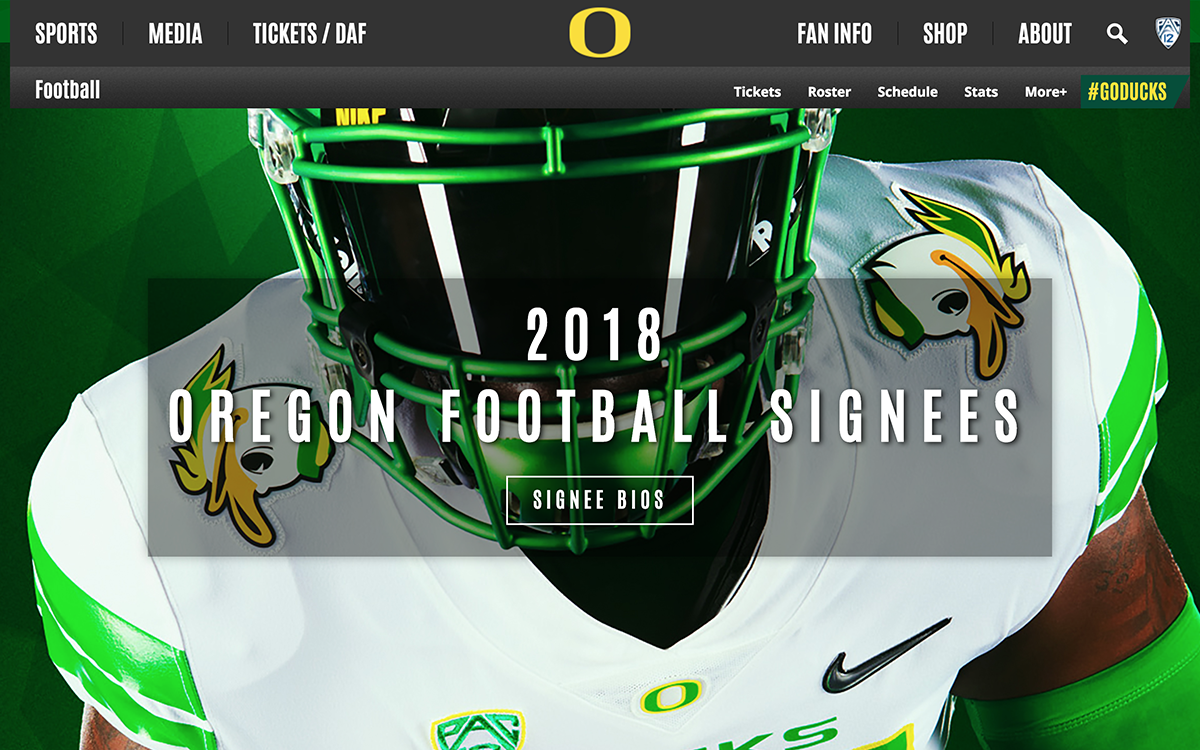Expand the MEDIA menu
This screenshot has width=1200, height=750.
(175, 34)
